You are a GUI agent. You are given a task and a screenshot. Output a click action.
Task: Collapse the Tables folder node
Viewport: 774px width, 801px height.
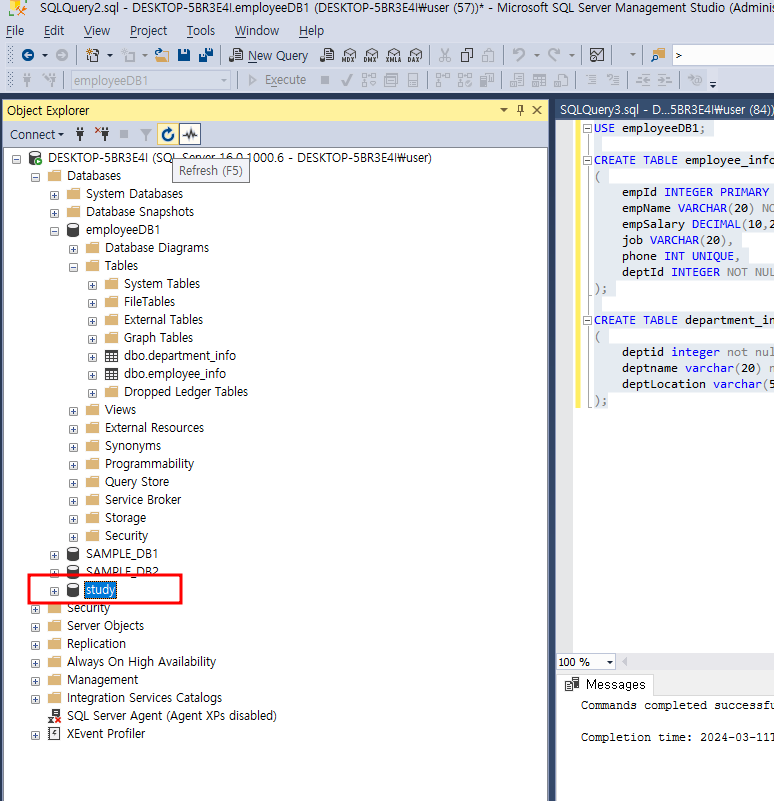[x=74, y=267]
